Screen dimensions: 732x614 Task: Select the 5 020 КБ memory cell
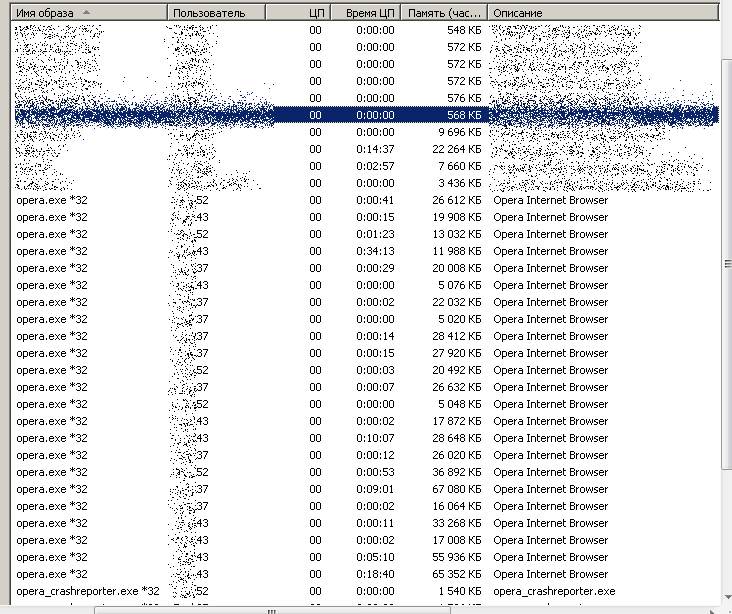tap(460, 319)
